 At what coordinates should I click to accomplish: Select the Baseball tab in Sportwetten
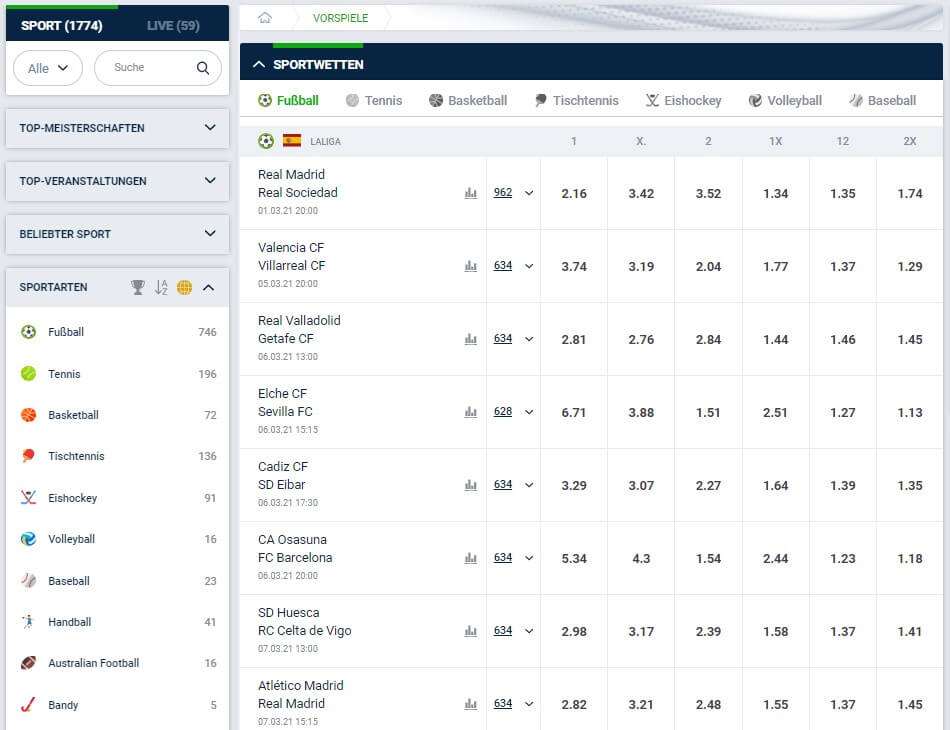point(882,101)
